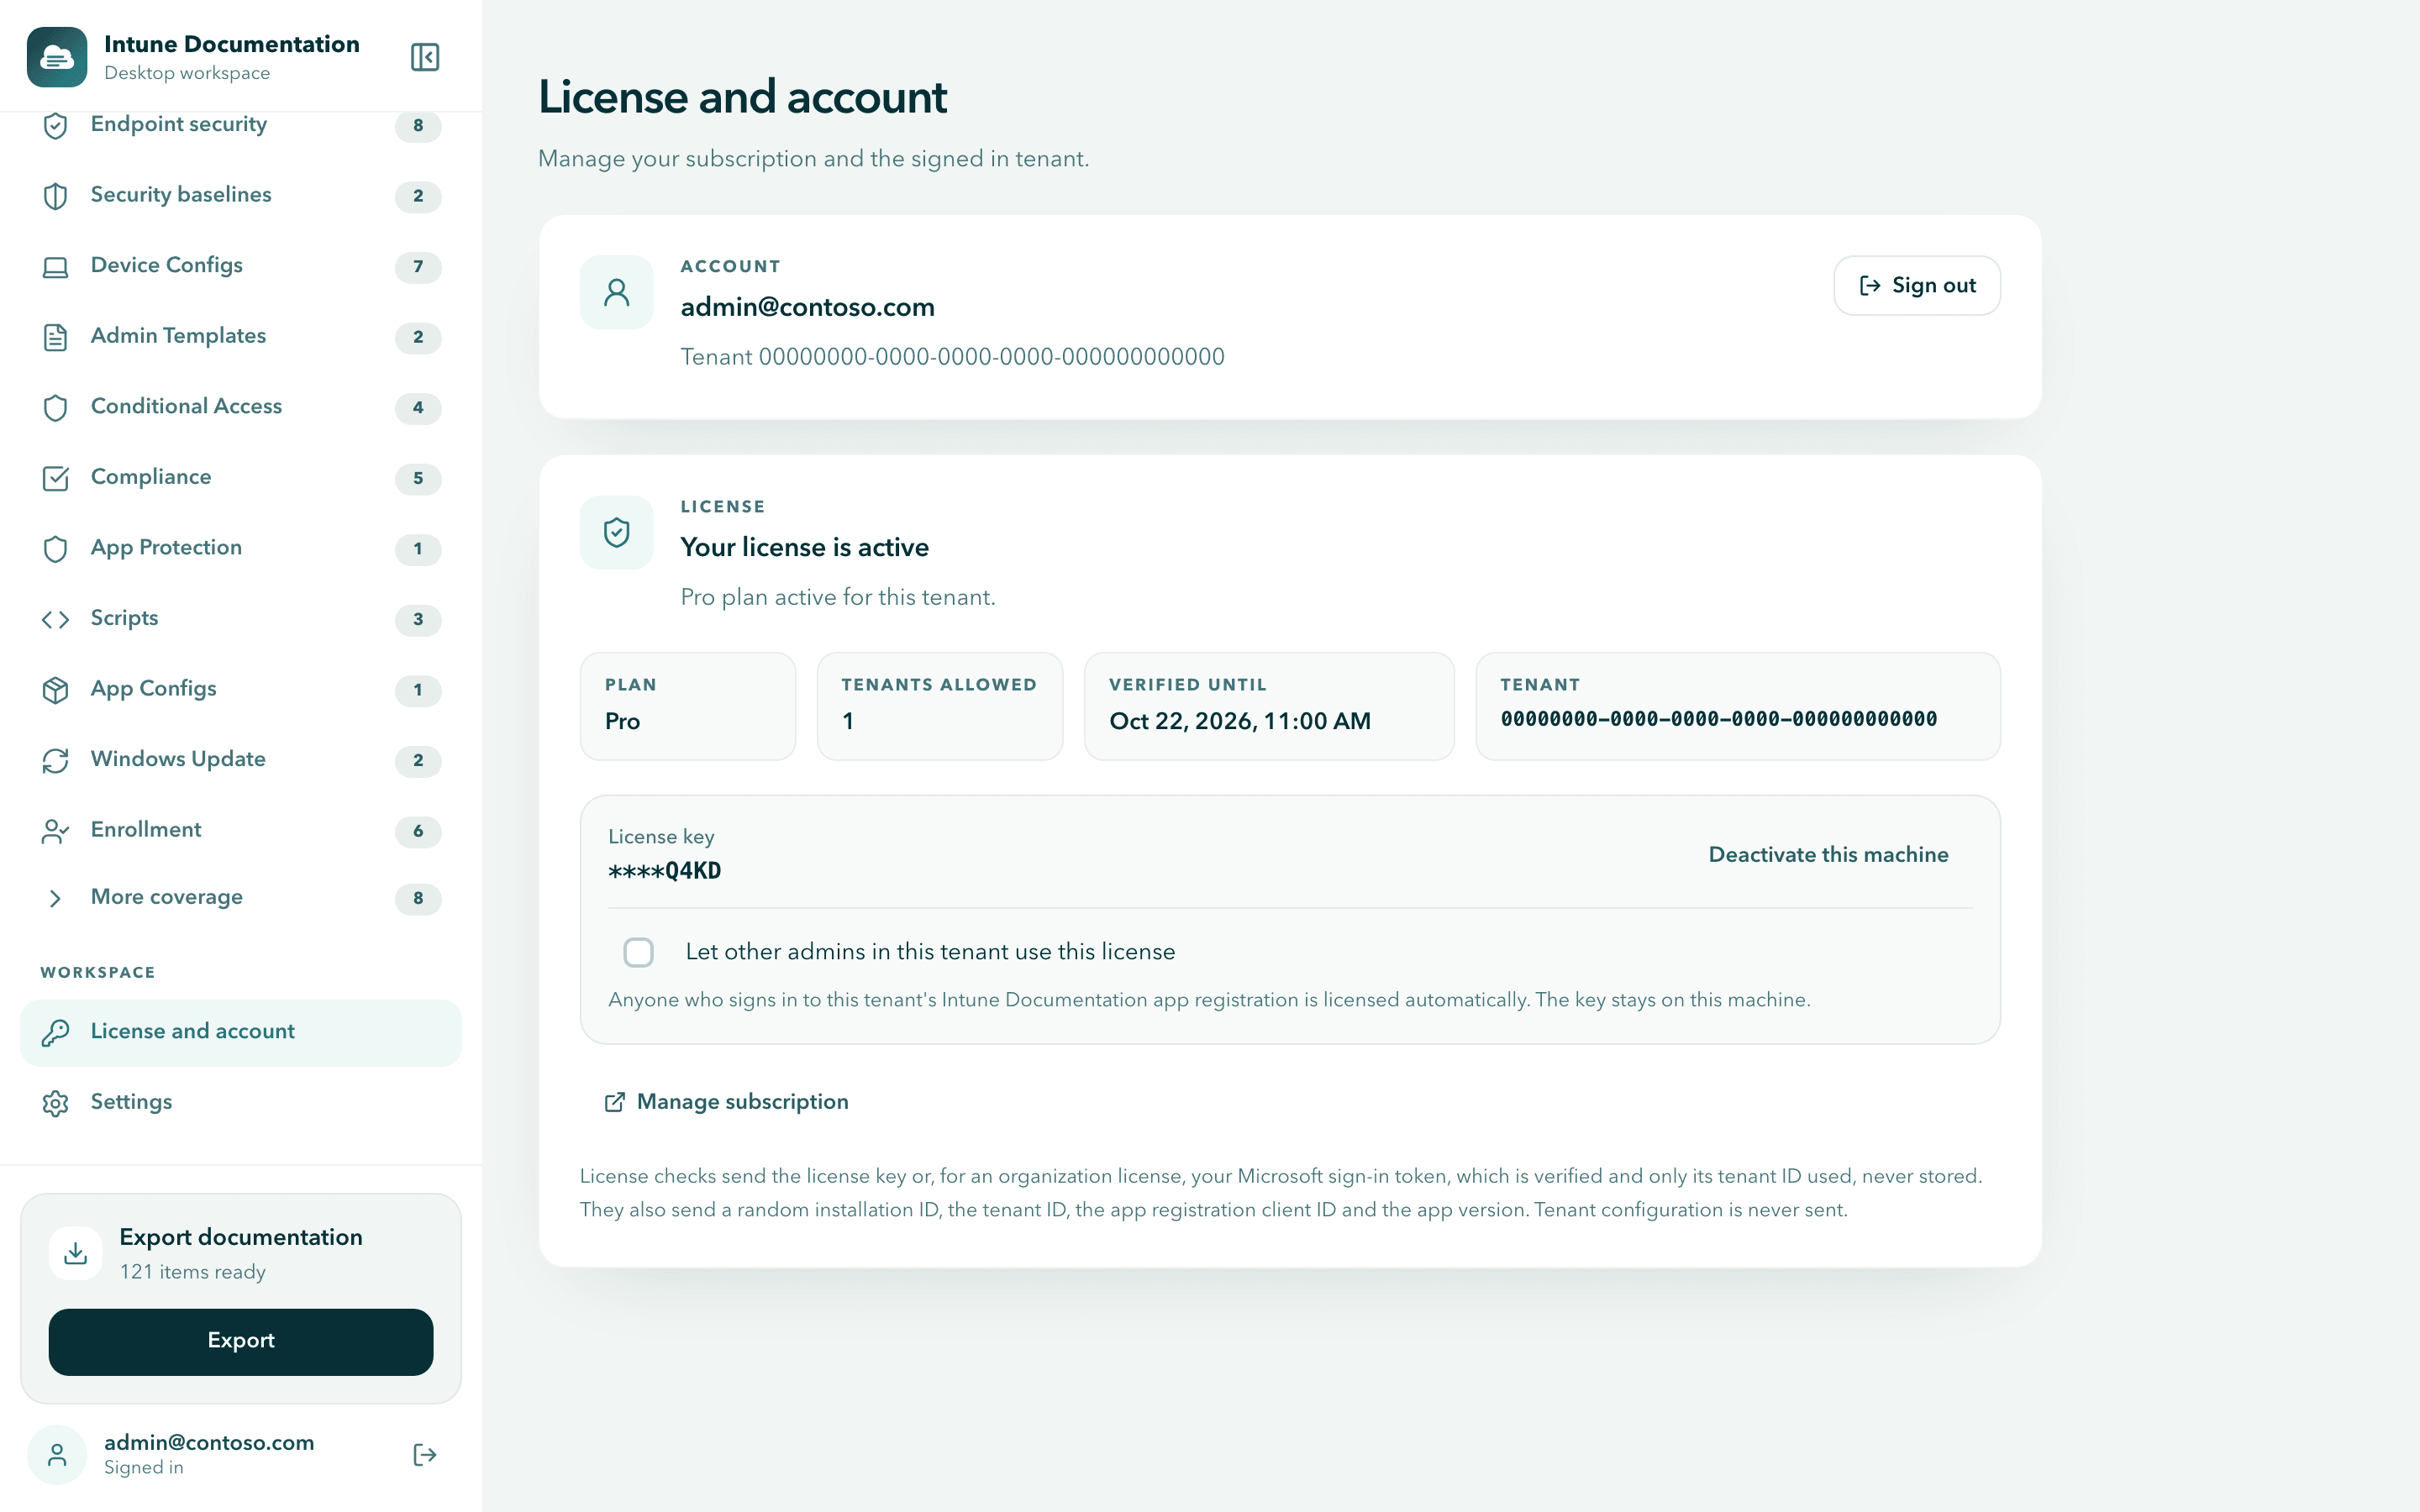Open More coverage menu entry
2420x1512 pixels.
click(241, 898)
